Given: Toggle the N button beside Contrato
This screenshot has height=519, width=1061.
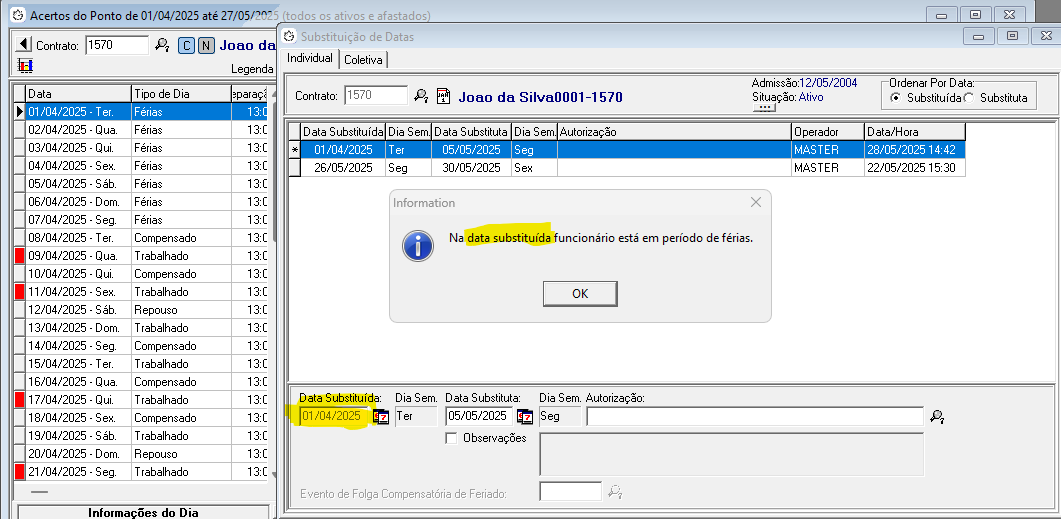Looking at the screenshot, I should tap(205, 45).
